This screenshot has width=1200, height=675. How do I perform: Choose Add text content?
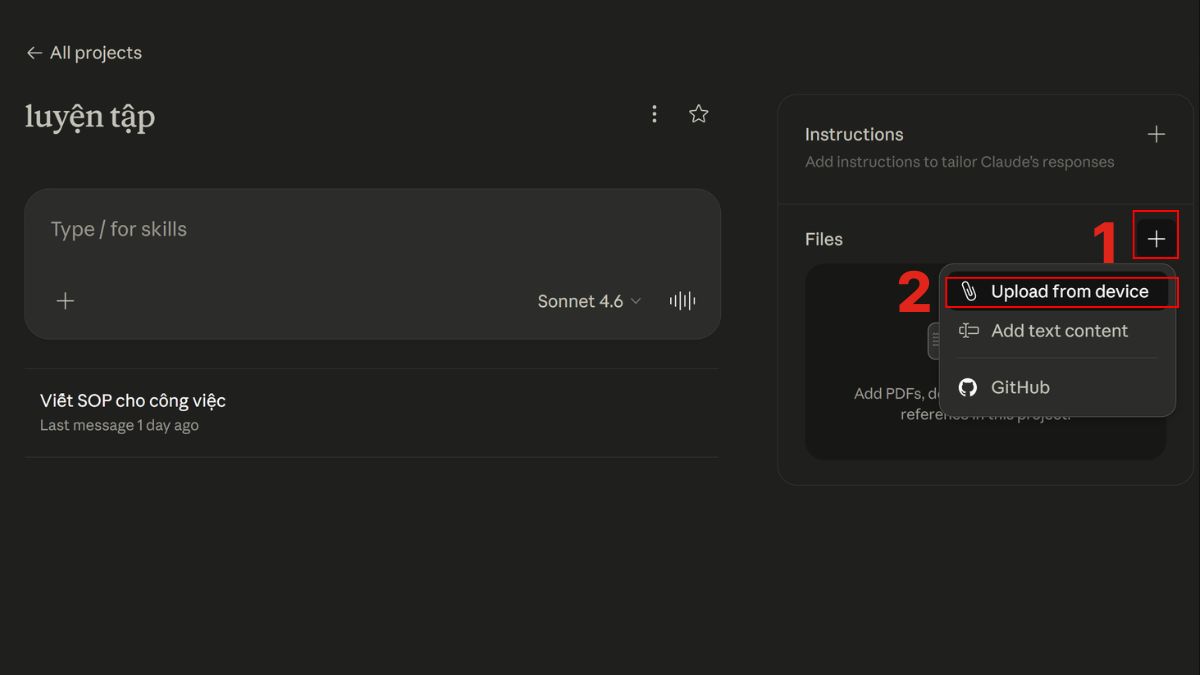(x=1057, y=331)
